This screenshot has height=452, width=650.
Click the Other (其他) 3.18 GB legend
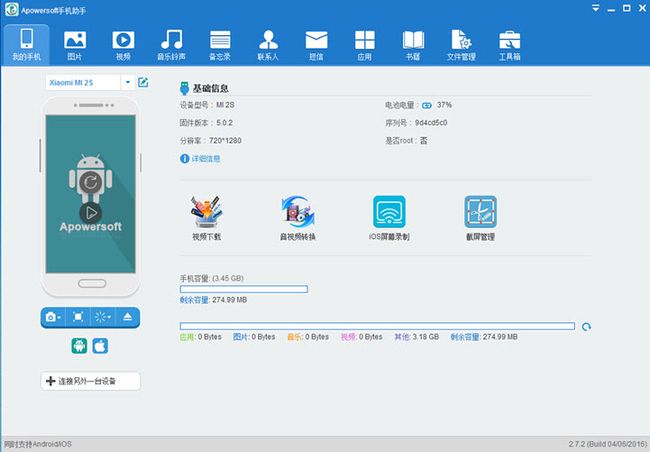coord(416,337)
